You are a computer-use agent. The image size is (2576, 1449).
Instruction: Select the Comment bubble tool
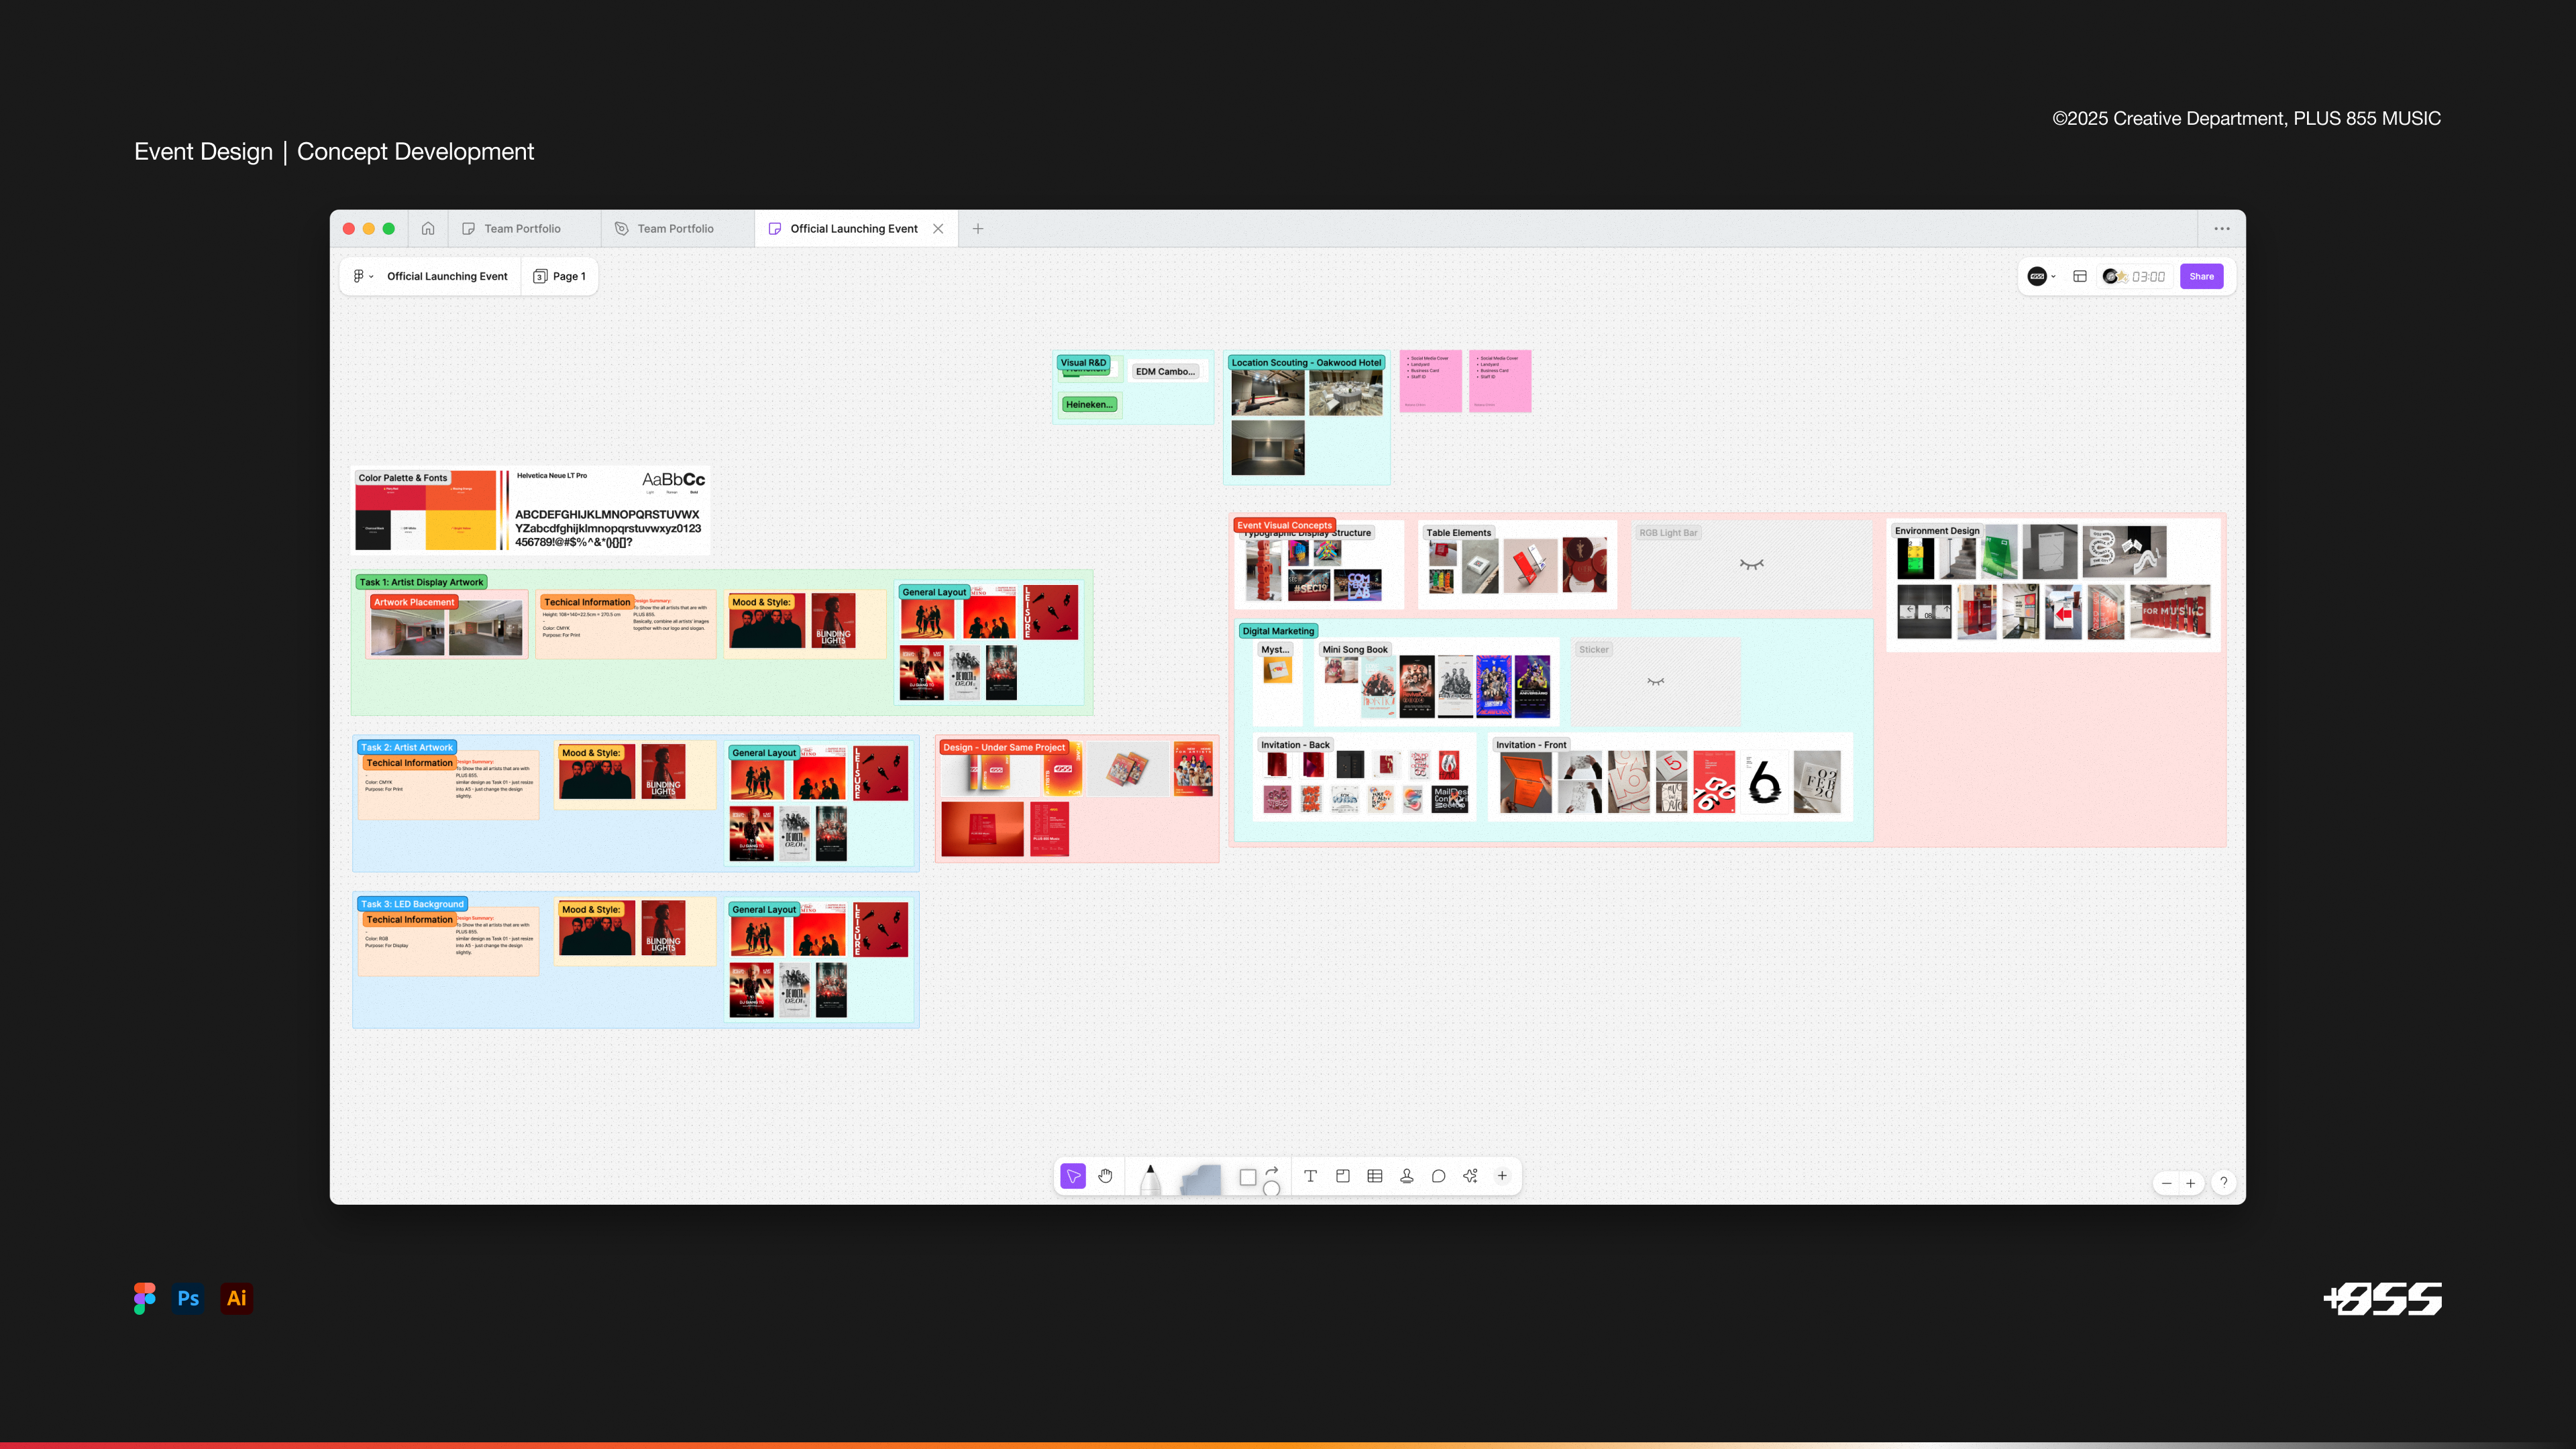1438,1176
